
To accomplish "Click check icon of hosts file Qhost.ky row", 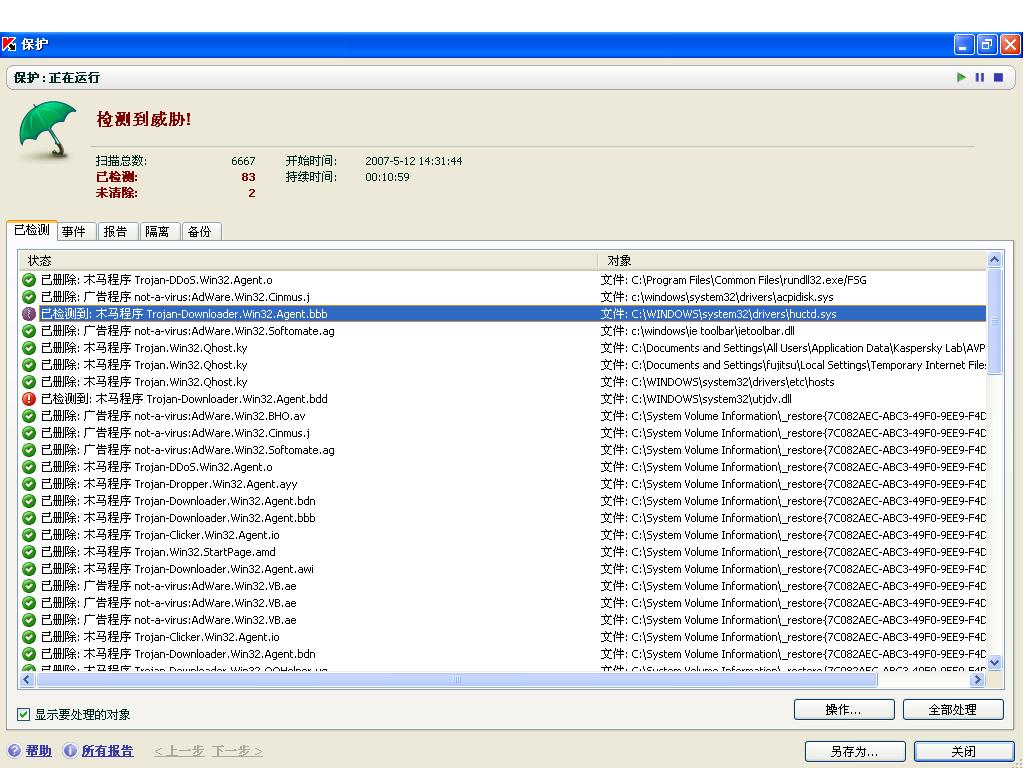I will pyautogui.click(x=29, y=382).
